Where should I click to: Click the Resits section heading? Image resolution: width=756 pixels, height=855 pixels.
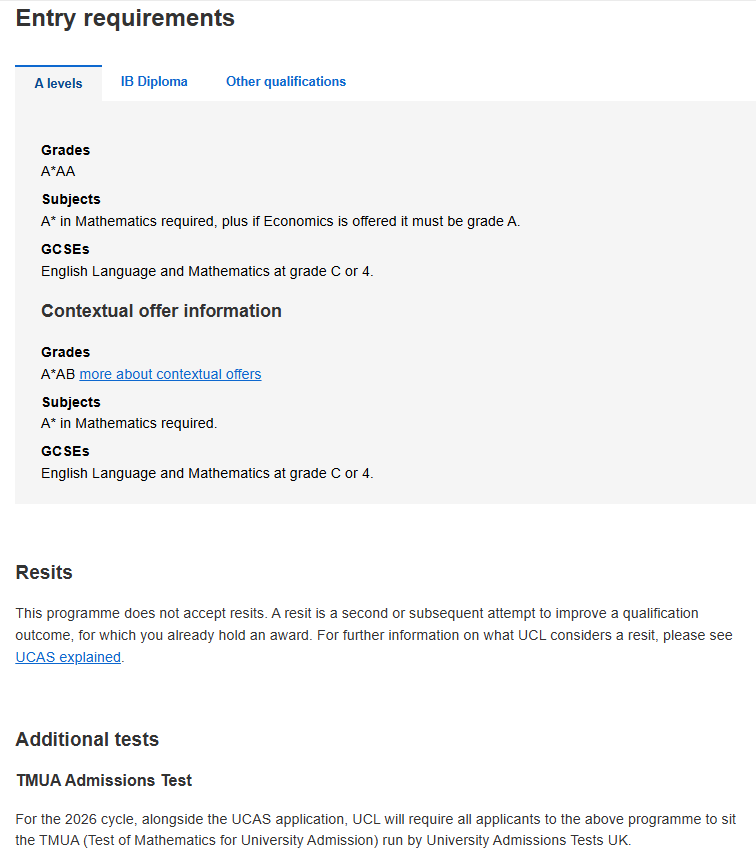point(44,572)
